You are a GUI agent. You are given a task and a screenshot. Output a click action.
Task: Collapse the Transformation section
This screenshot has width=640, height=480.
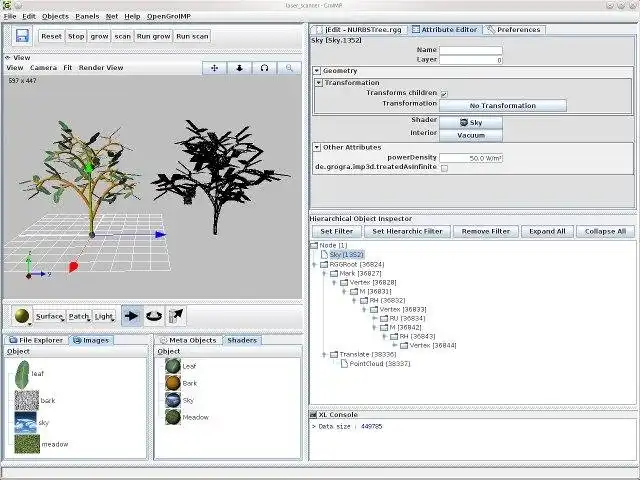[x=319, y=82]
